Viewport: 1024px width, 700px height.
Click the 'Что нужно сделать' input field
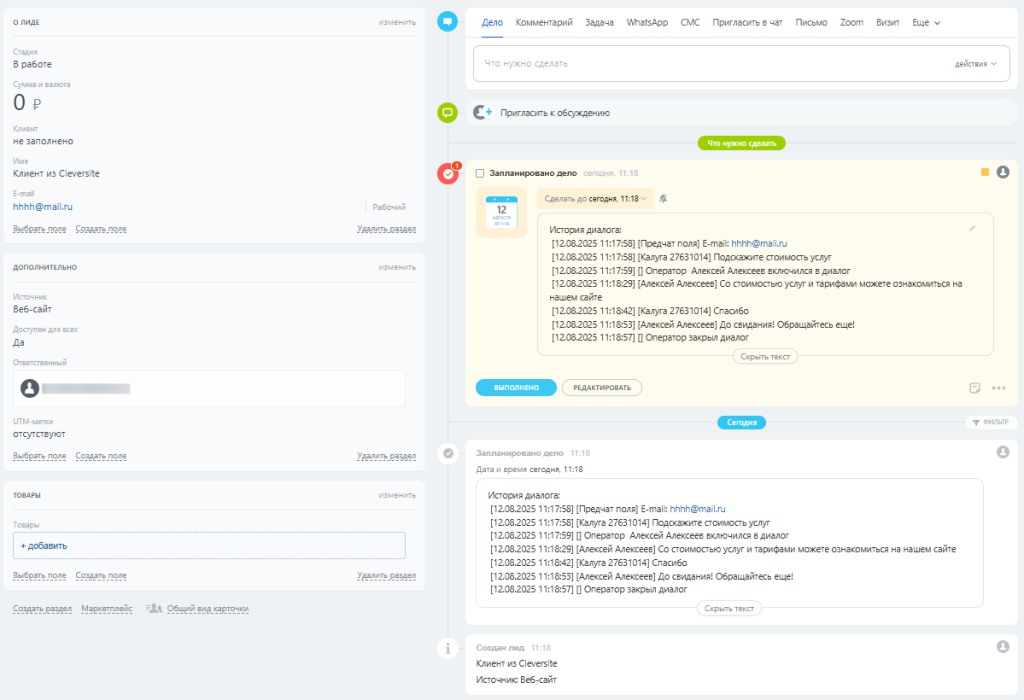[x=700, y=63]
